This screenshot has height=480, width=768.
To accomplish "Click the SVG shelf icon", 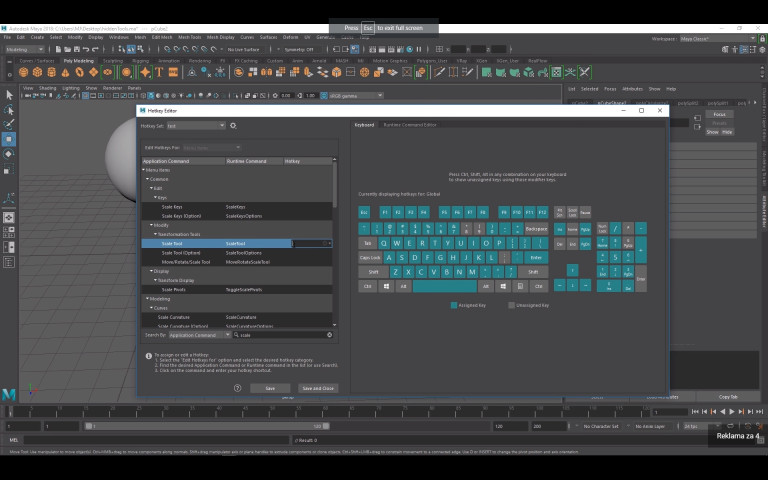I will [x=173, y=72].
